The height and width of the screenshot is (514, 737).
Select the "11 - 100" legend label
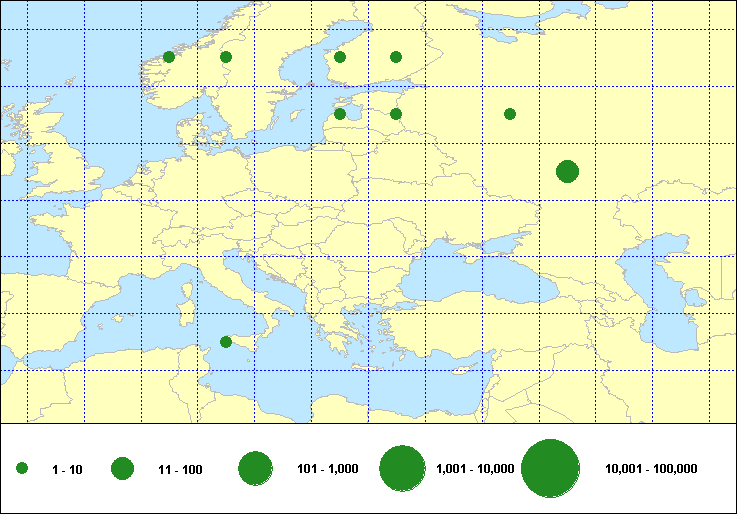pos(181,469)
